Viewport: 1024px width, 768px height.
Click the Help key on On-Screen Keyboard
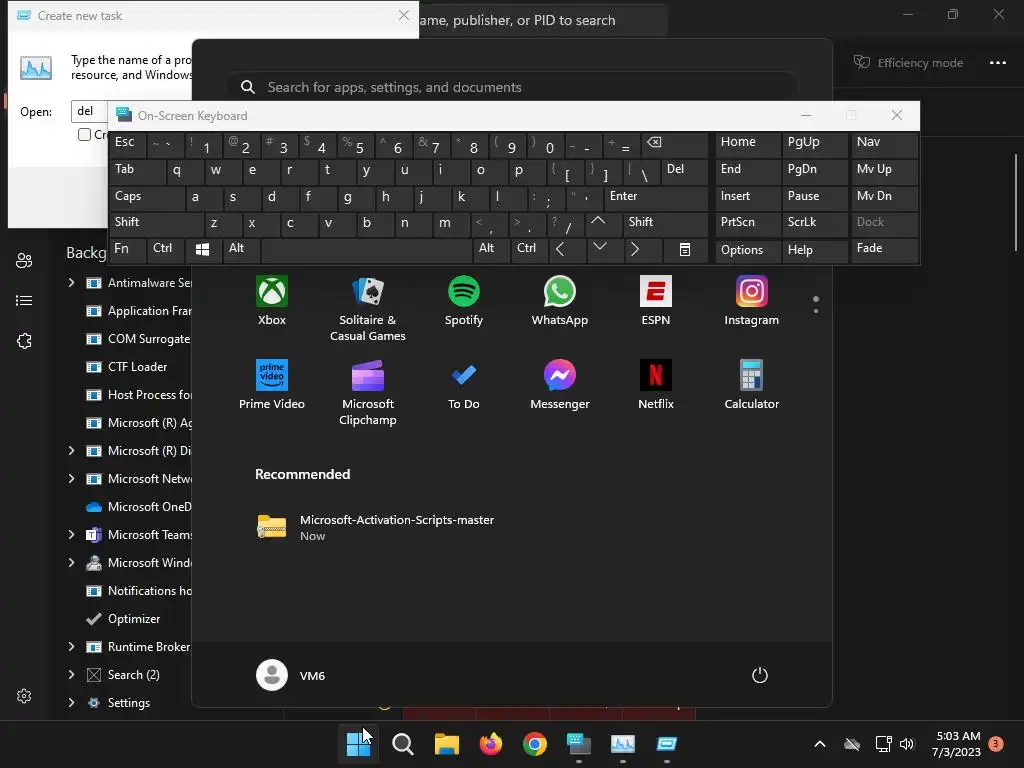(x=814, y=250)
